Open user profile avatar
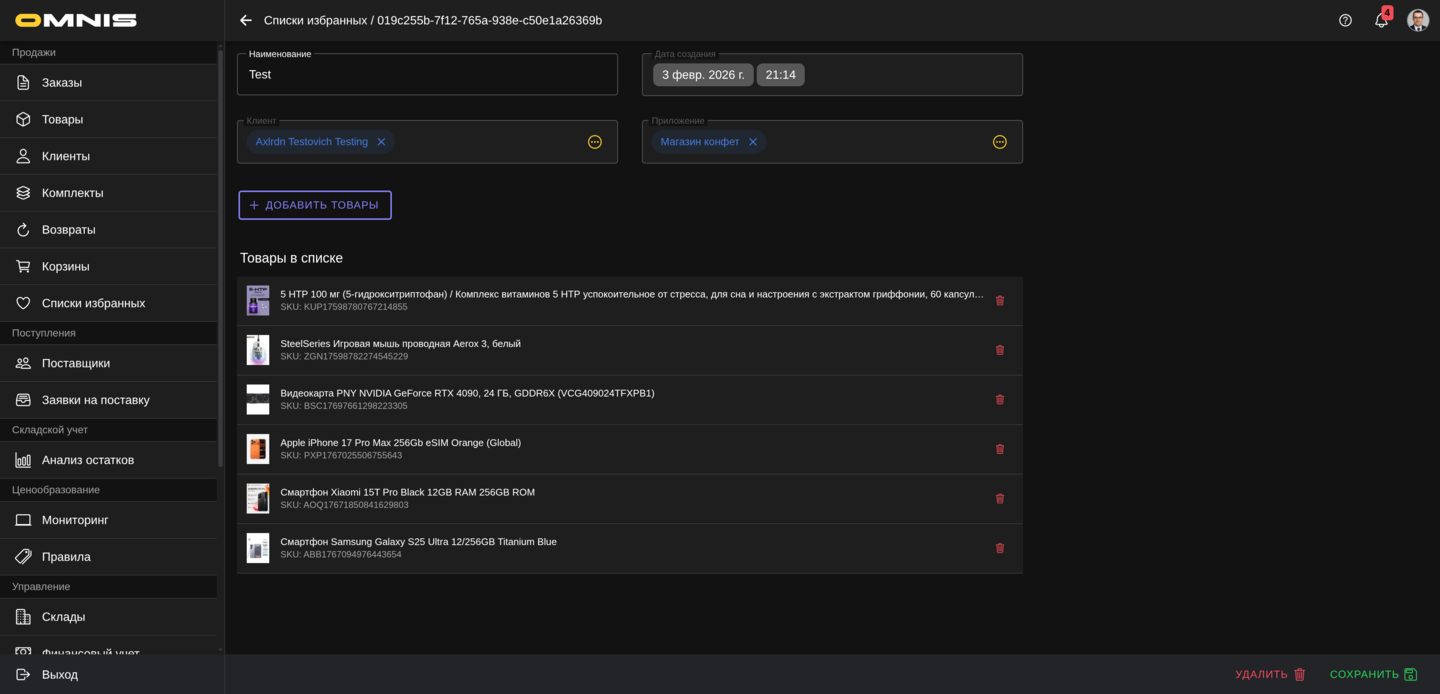Viewport: 1440px width, 694px height. [1417, 21]
